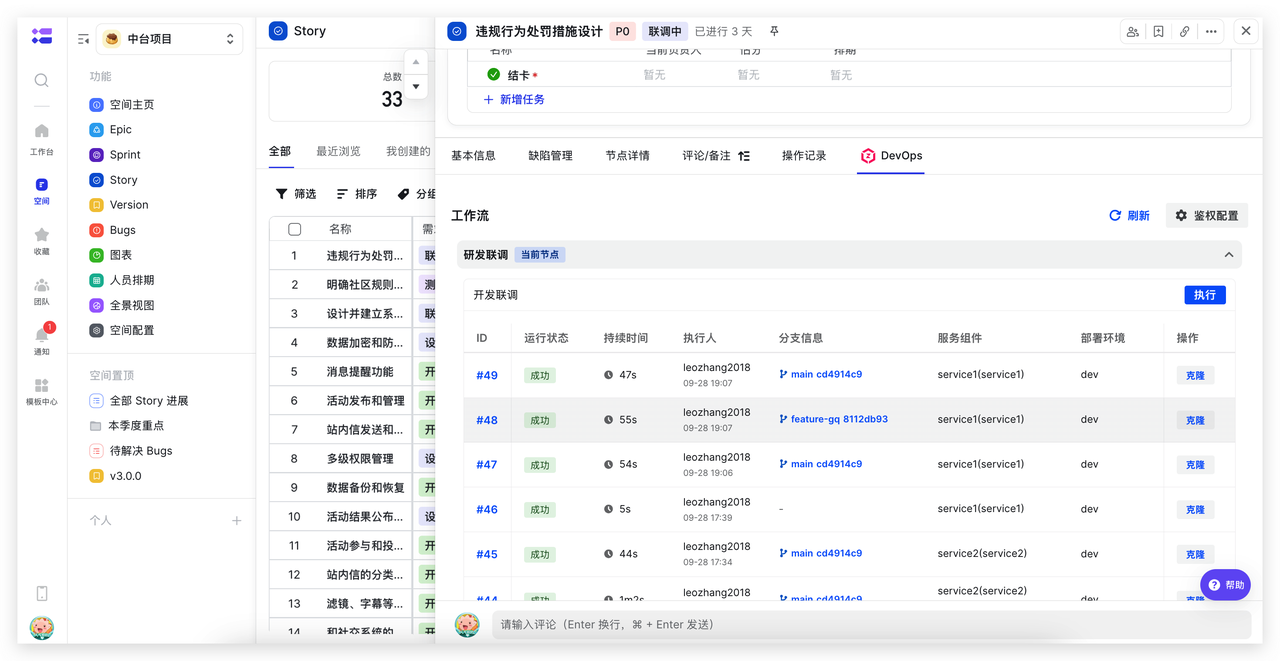Toggle the select-all checkbox in table header
The image size is (1280, 661).
click(294, 229)
